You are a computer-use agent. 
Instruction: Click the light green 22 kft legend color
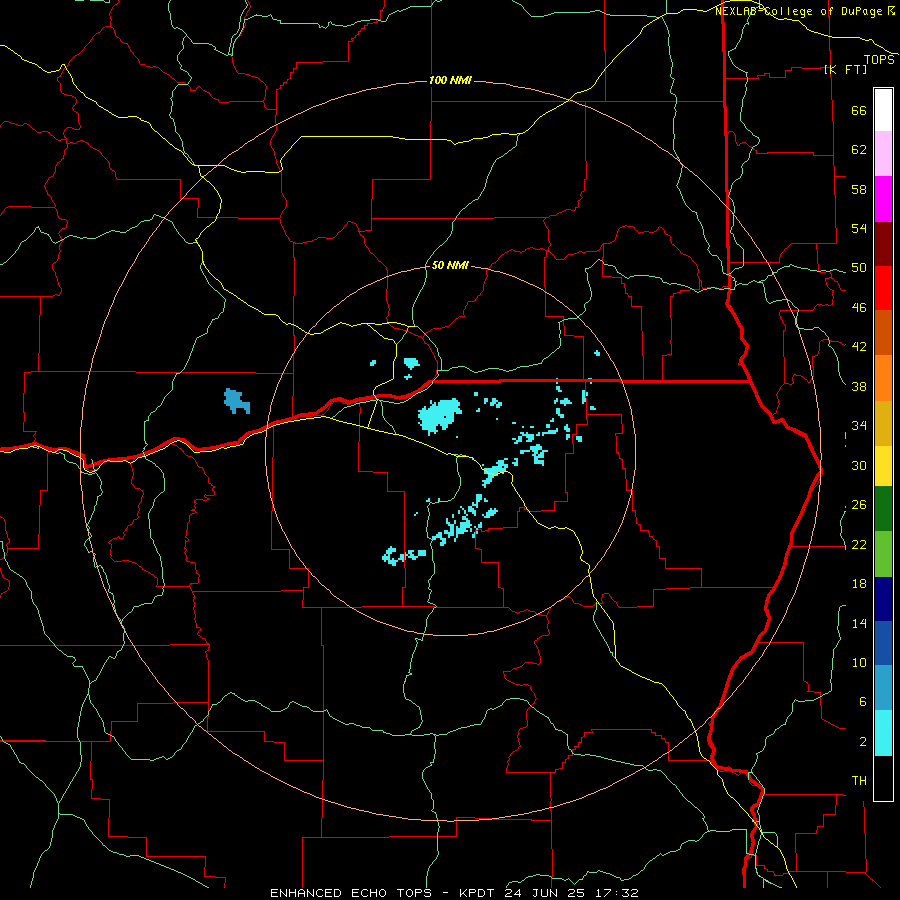883,554
